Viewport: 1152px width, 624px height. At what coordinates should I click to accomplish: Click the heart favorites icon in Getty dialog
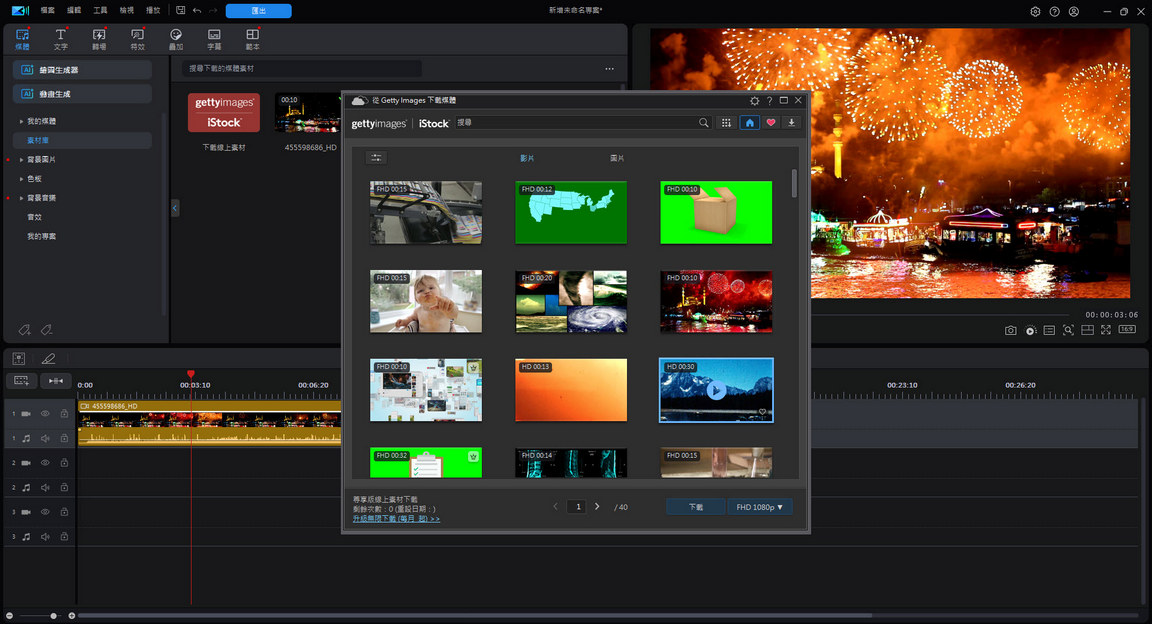(770, 123)
